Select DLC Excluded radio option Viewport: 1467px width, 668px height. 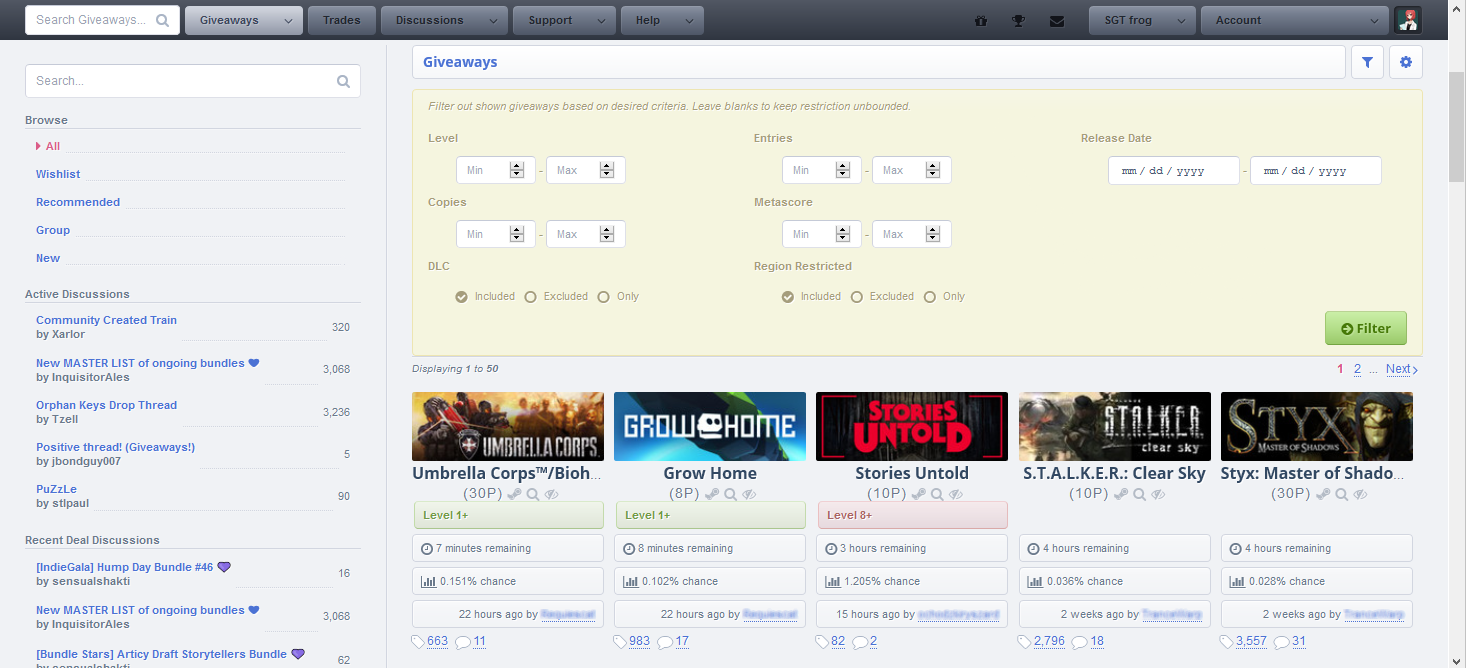[x=531, y=297]
